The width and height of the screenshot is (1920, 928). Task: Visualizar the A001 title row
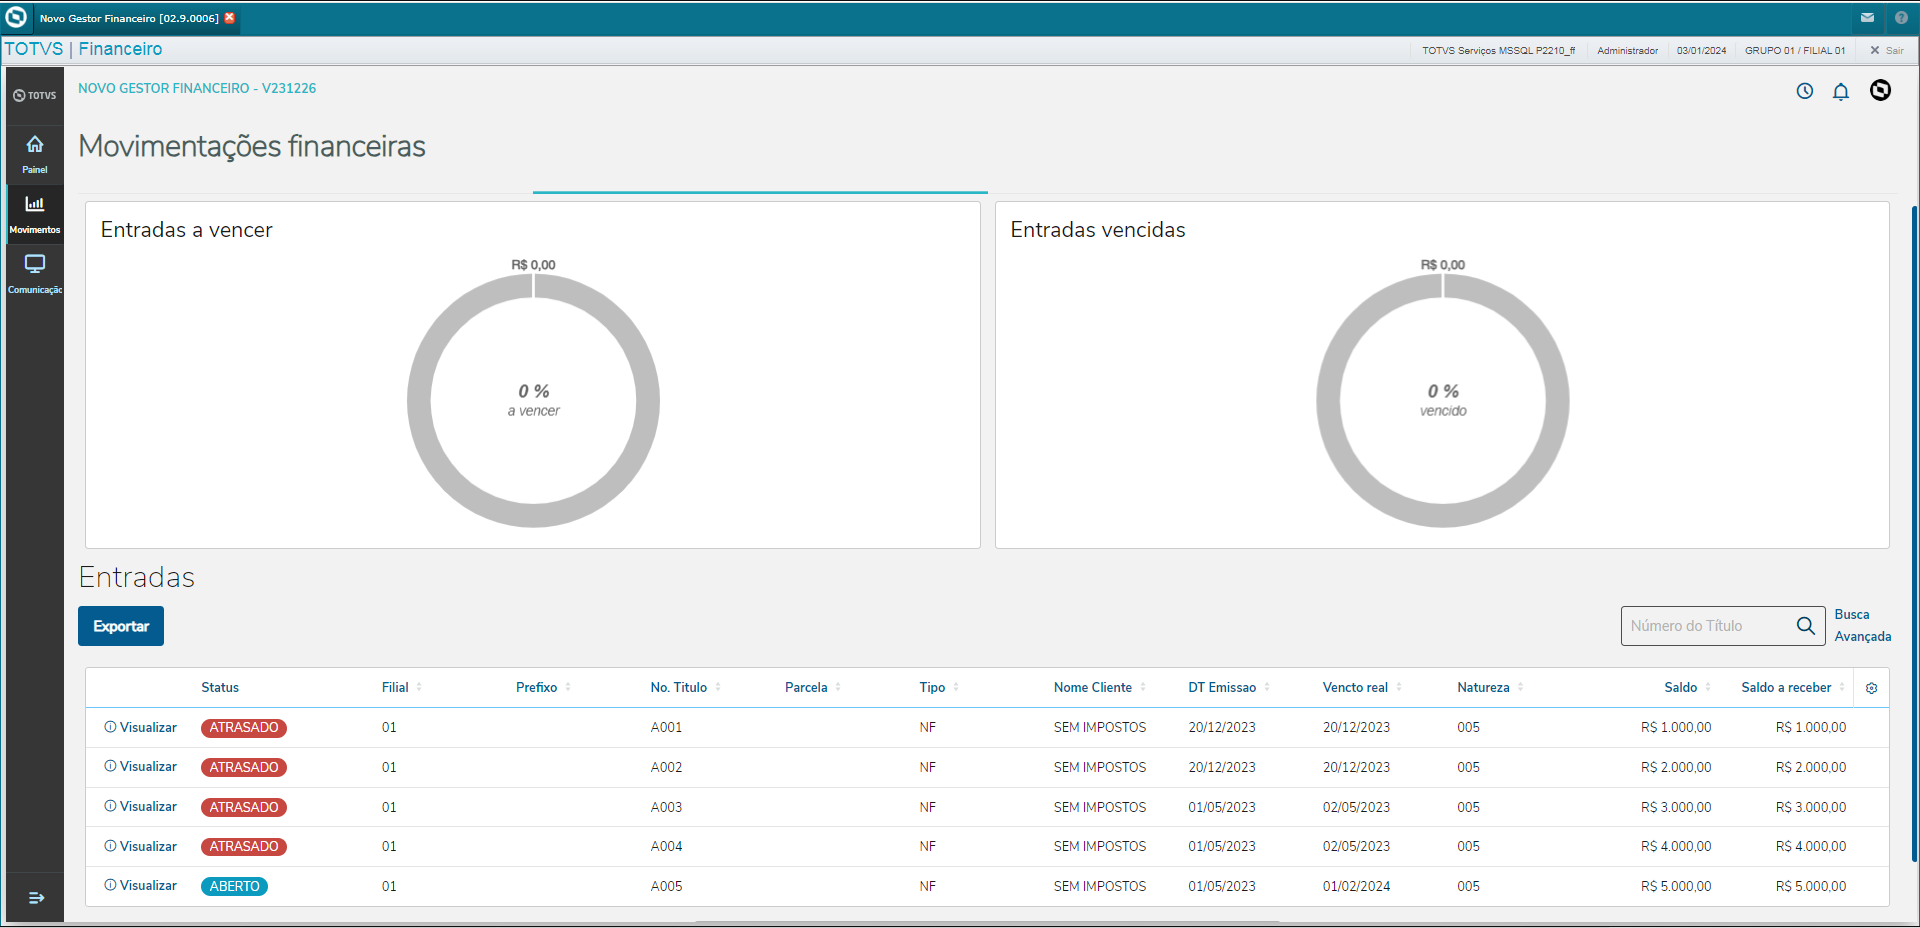(141, 728)
